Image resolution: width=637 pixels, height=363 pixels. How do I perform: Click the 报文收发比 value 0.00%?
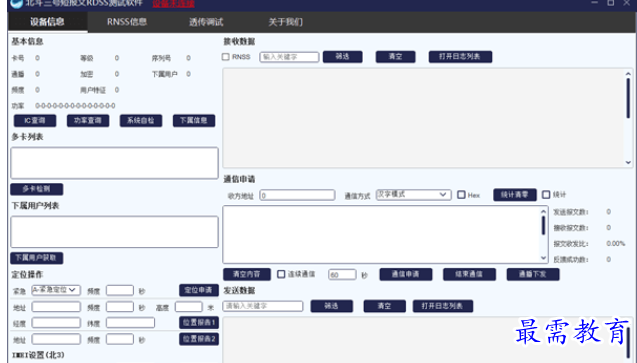point(615,244)
